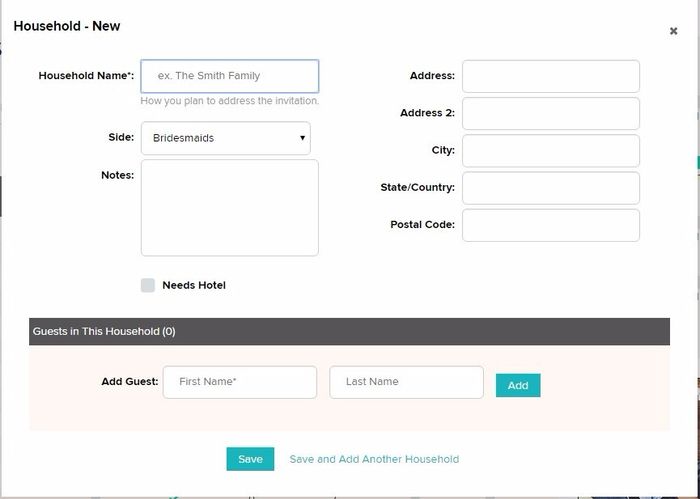This screenshot has width=700, height=499.
Task: Click the City input box
Action: pos(550,150)
